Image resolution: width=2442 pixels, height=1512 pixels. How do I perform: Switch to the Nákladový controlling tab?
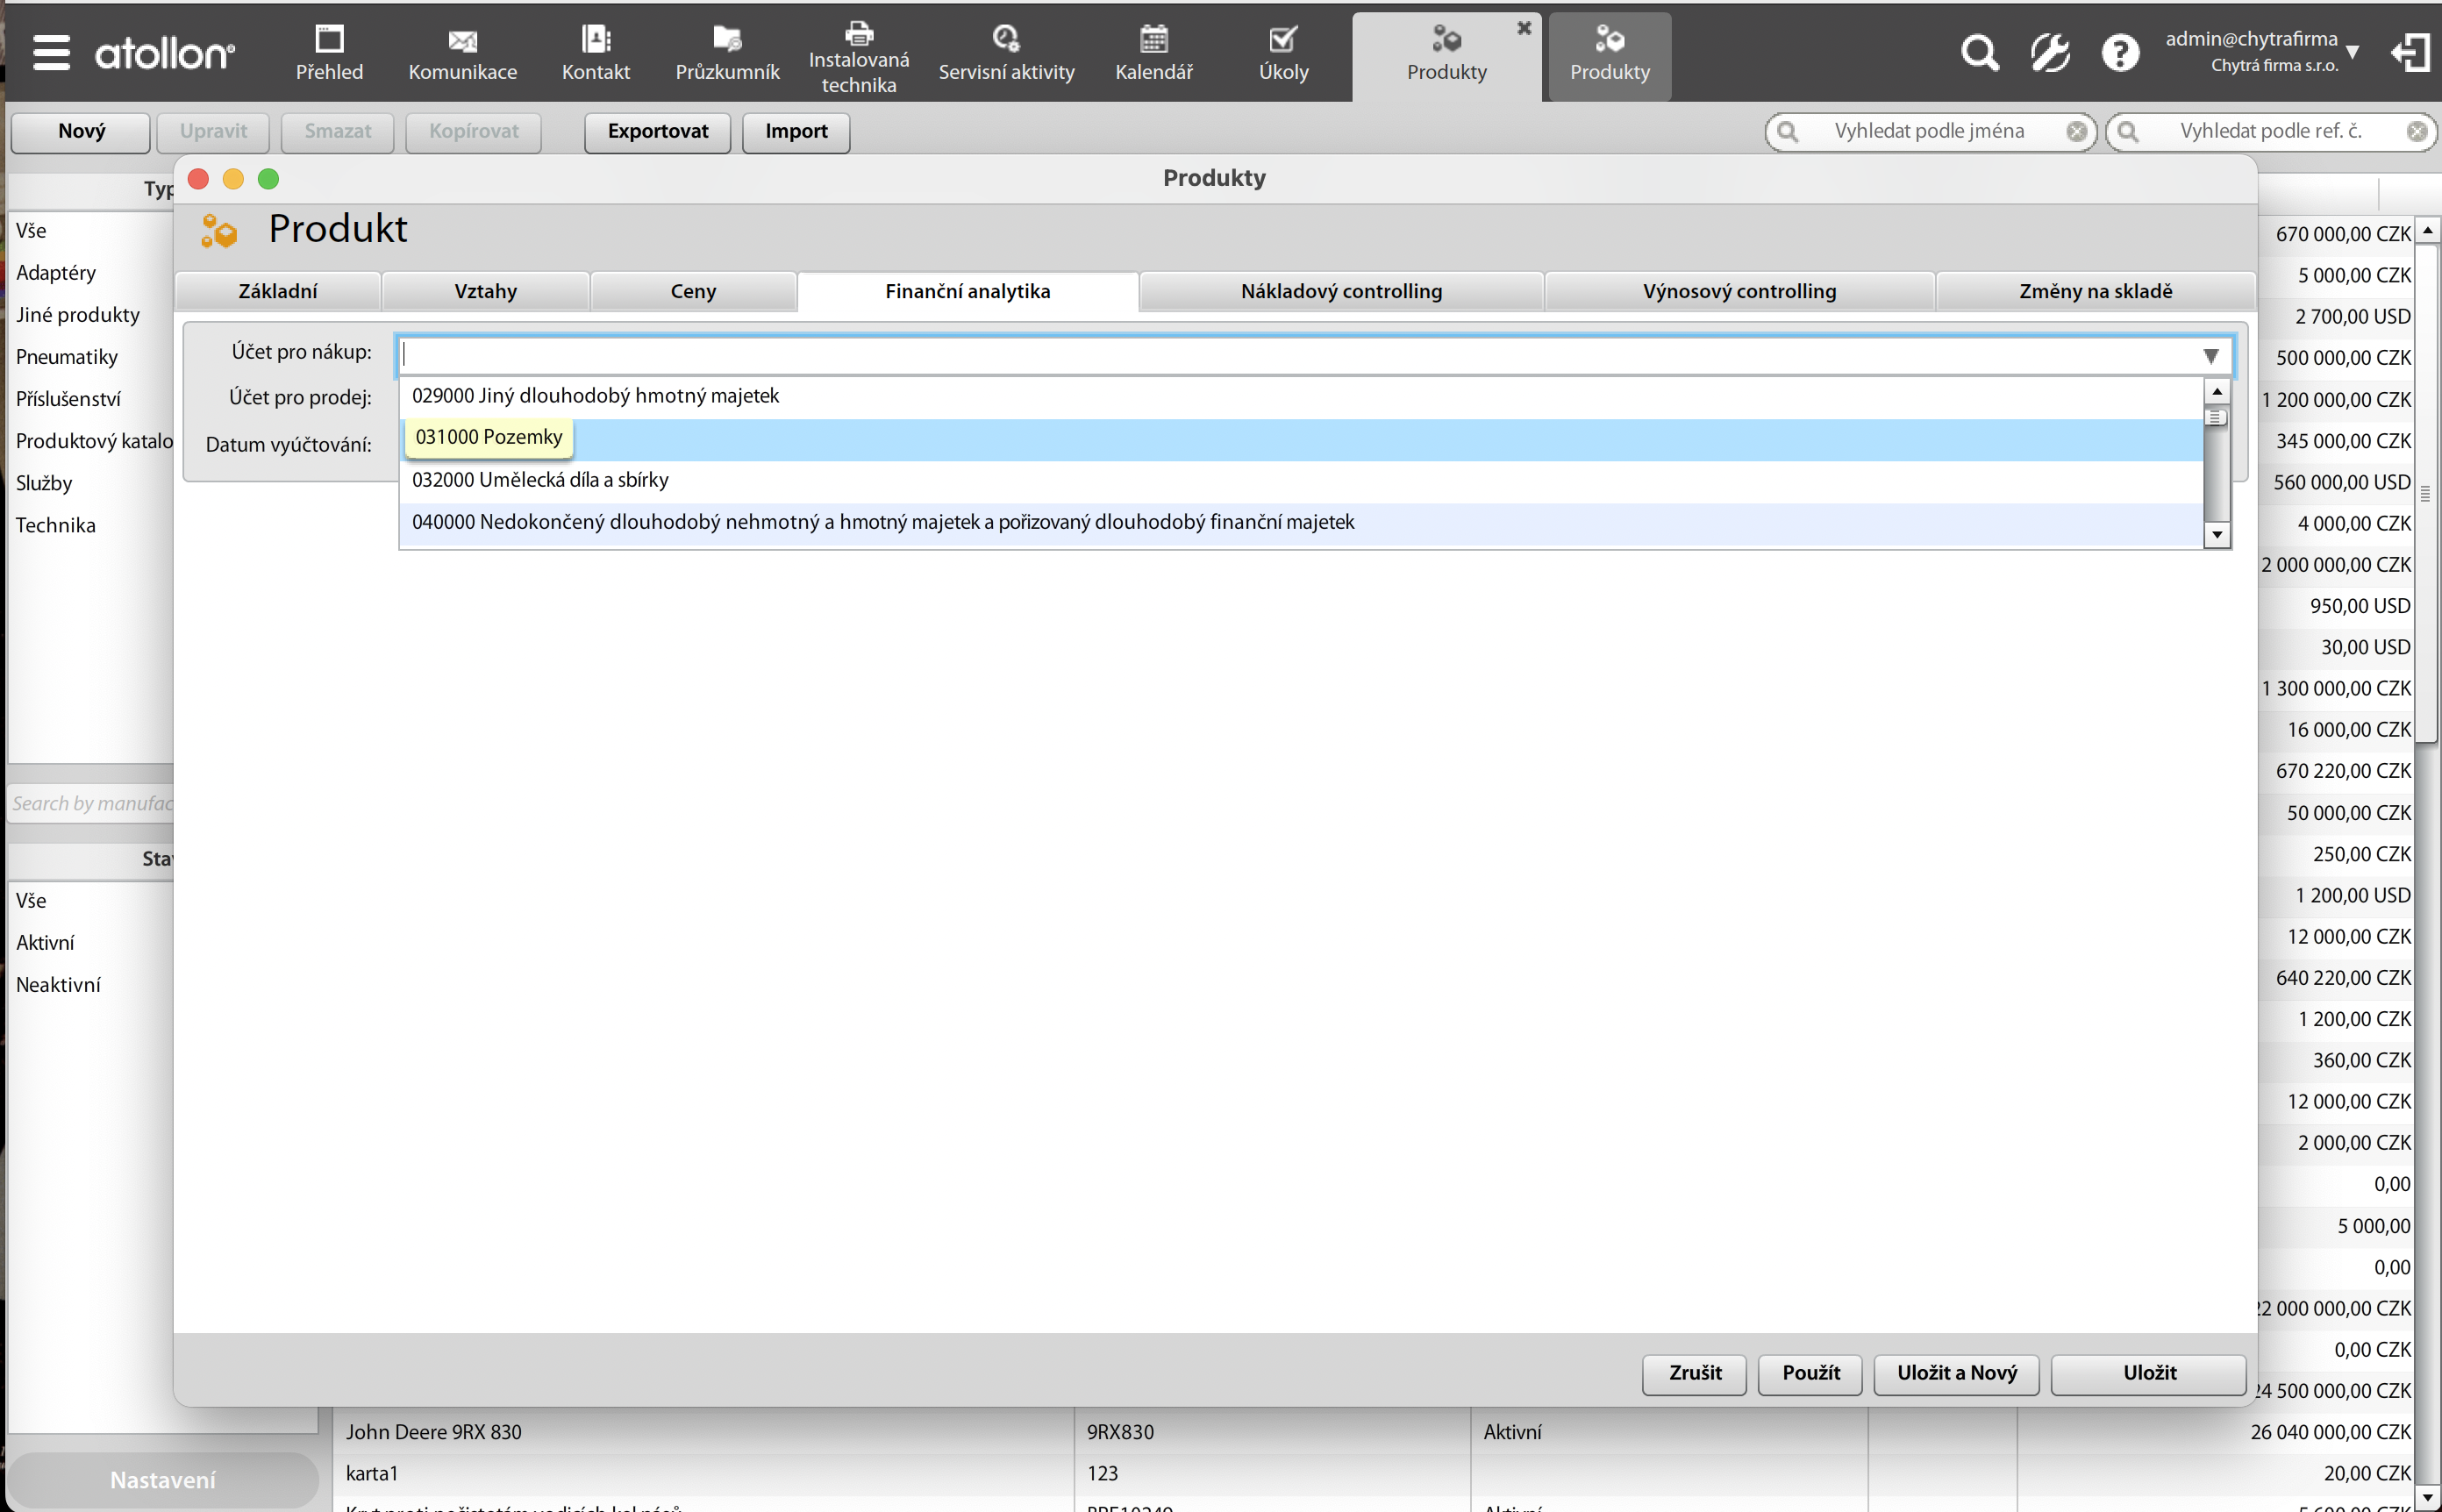coord(1341,291)
